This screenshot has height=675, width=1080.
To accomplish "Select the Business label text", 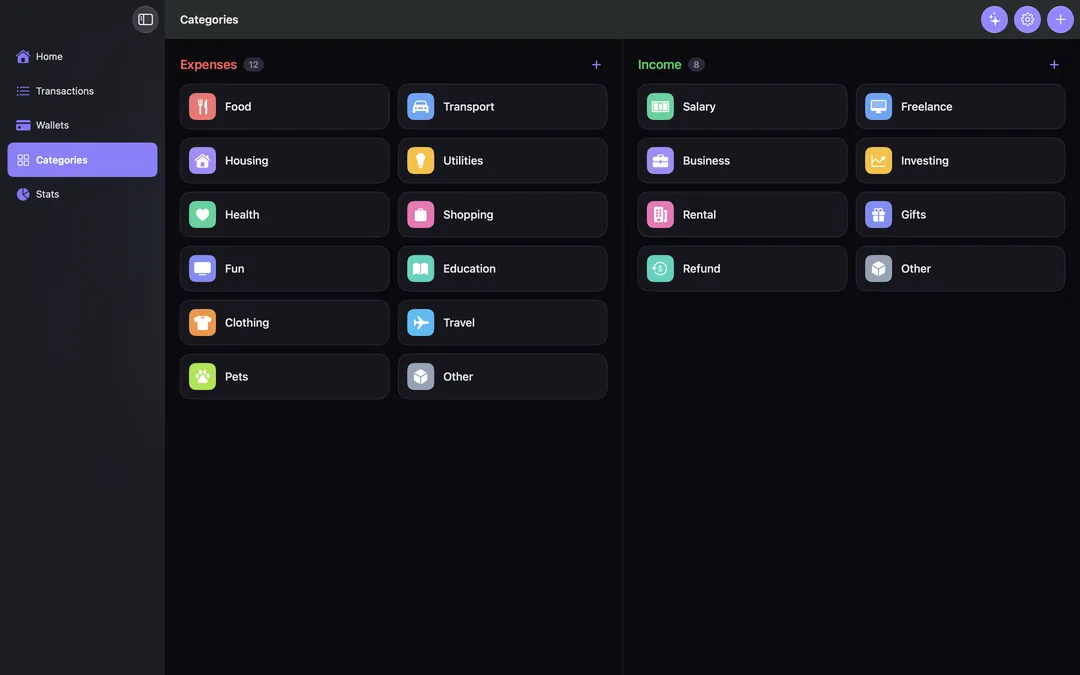I will tap(706, 160).
